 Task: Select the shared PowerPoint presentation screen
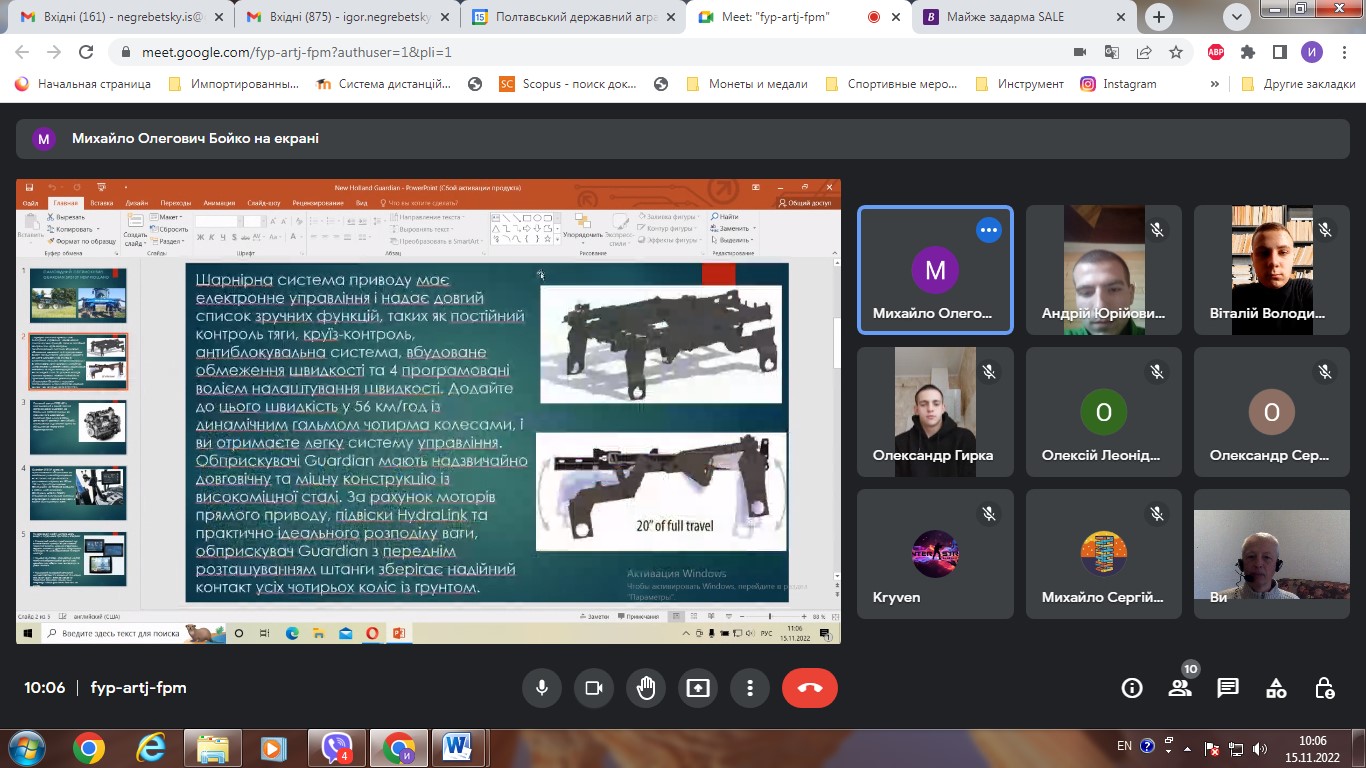(x=428, y=411)
